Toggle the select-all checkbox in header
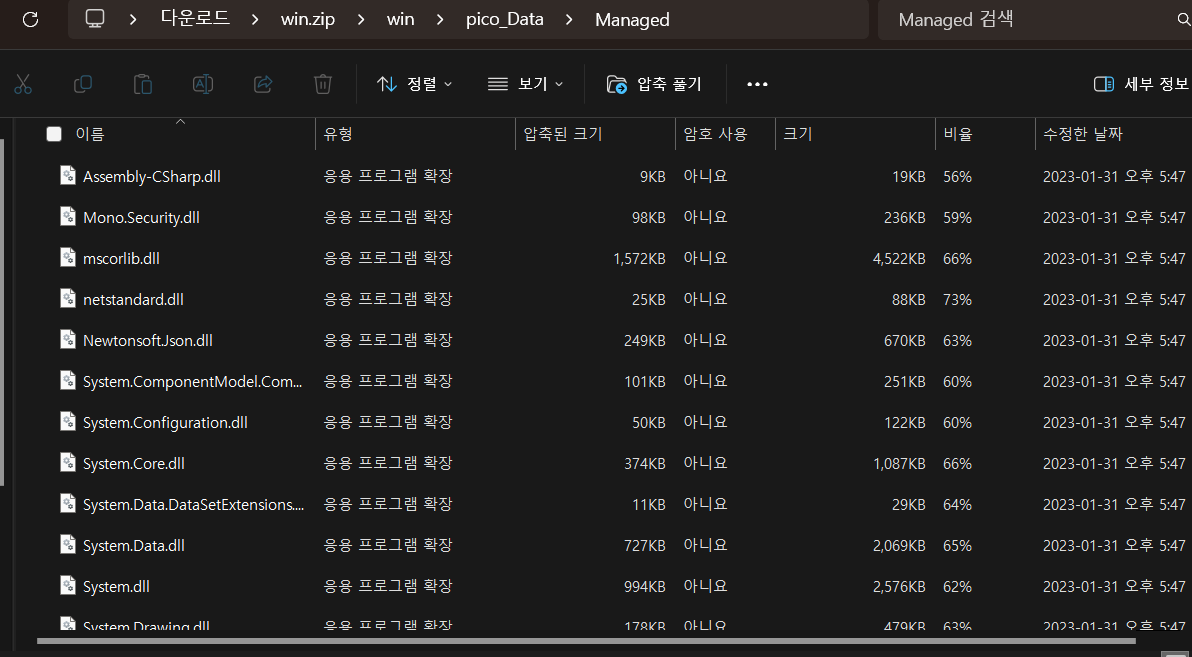The width and height of the screenshot is (1192, 657). [x=54, y=135]
